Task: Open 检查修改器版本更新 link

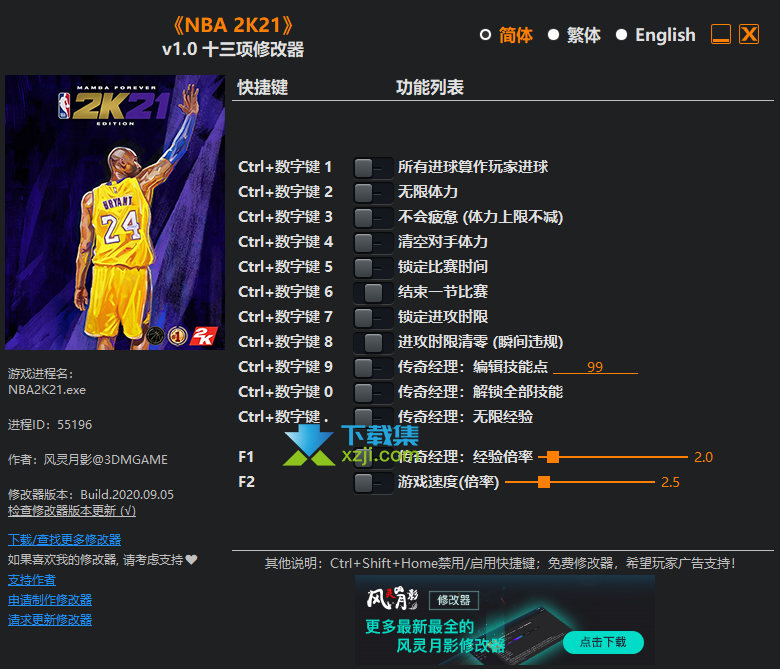Action: (72, 511)
